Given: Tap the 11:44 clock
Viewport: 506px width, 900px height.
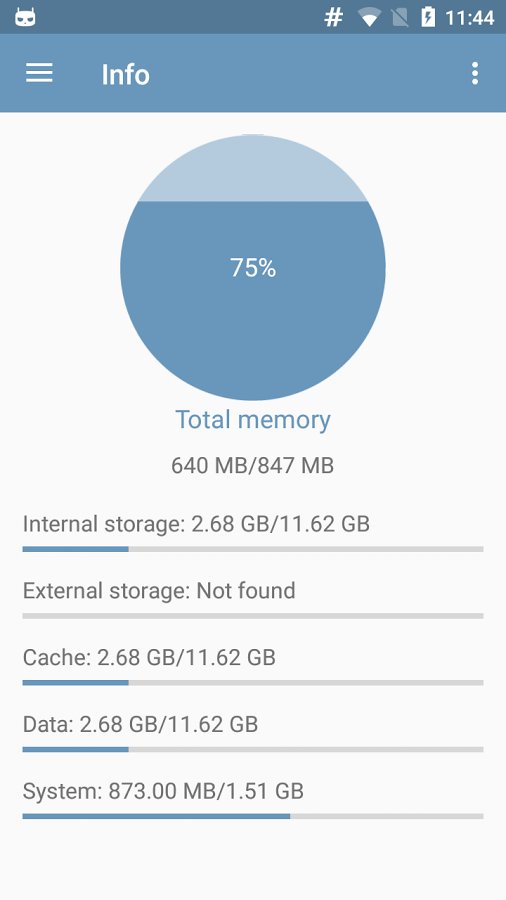Looking at the screenshot, I should 470,18.
